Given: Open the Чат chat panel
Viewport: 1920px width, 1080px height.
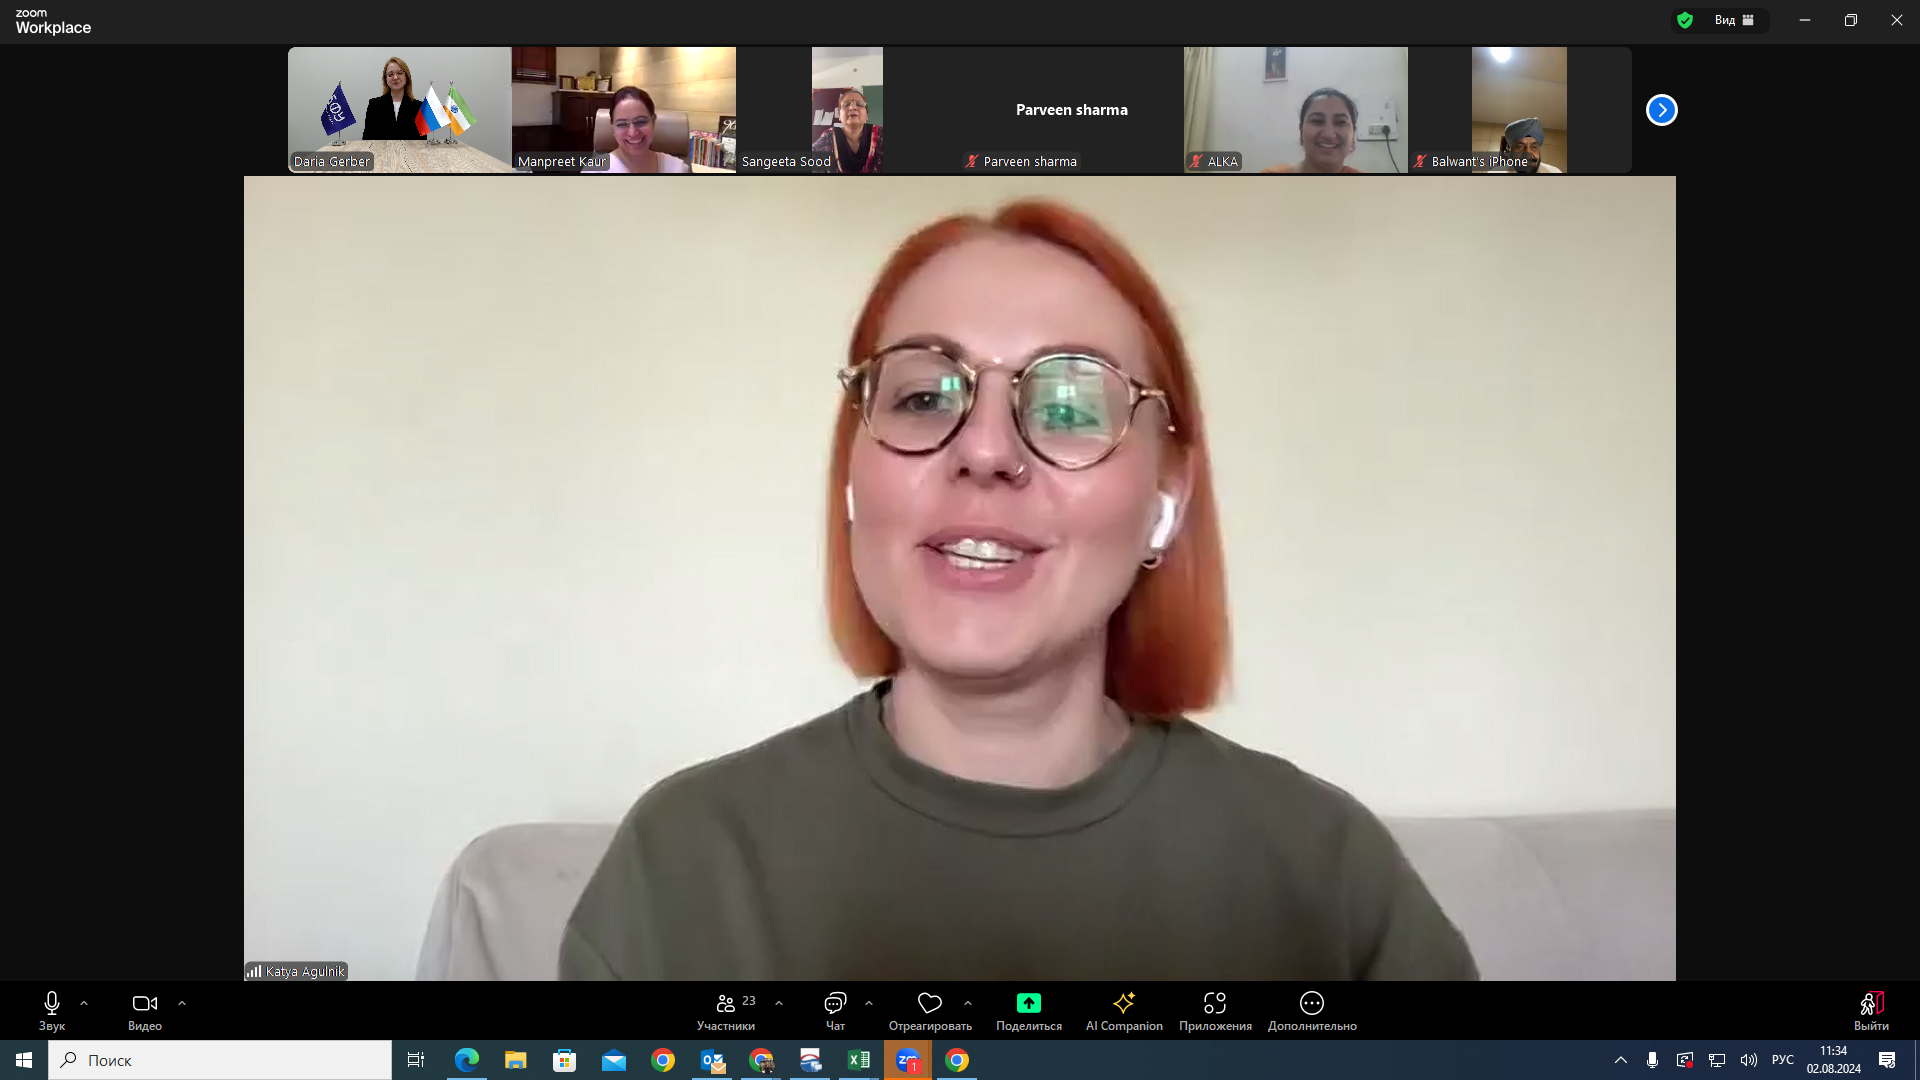Looking at the screenshot, I should pos(835,1011).
